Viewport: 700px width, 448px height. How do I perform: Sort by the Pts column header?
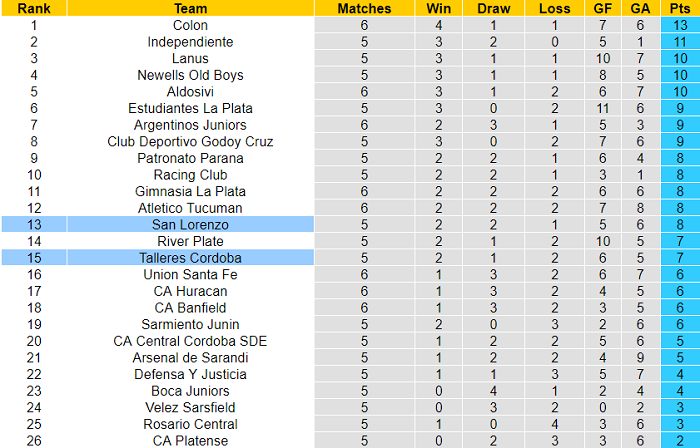pos(679,8)
